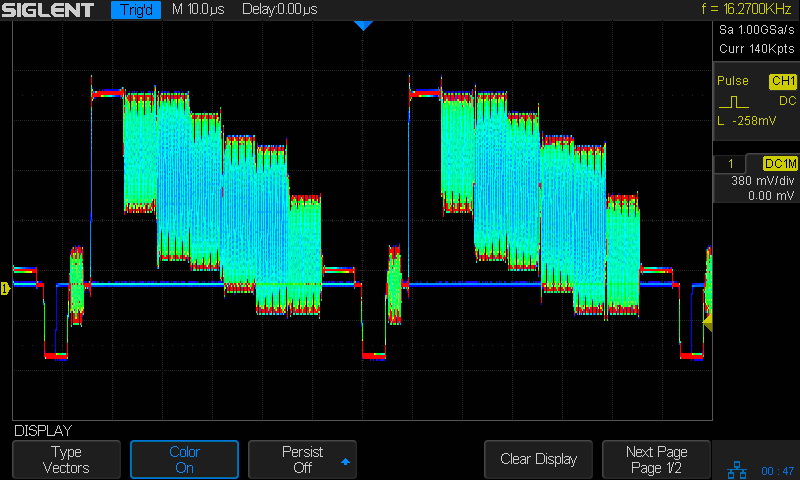The image size is (800, 480).
Task: Click the yellow channel 1 ground marker
Action: (x=6, y=289)
